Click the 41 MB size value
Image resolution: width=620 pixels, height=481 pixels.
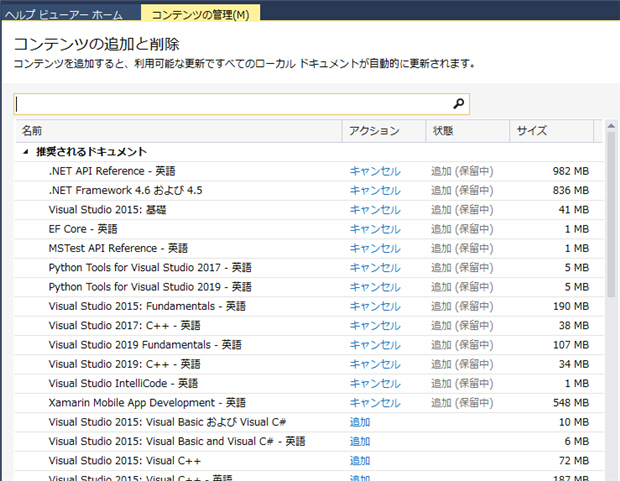(574, 210)
